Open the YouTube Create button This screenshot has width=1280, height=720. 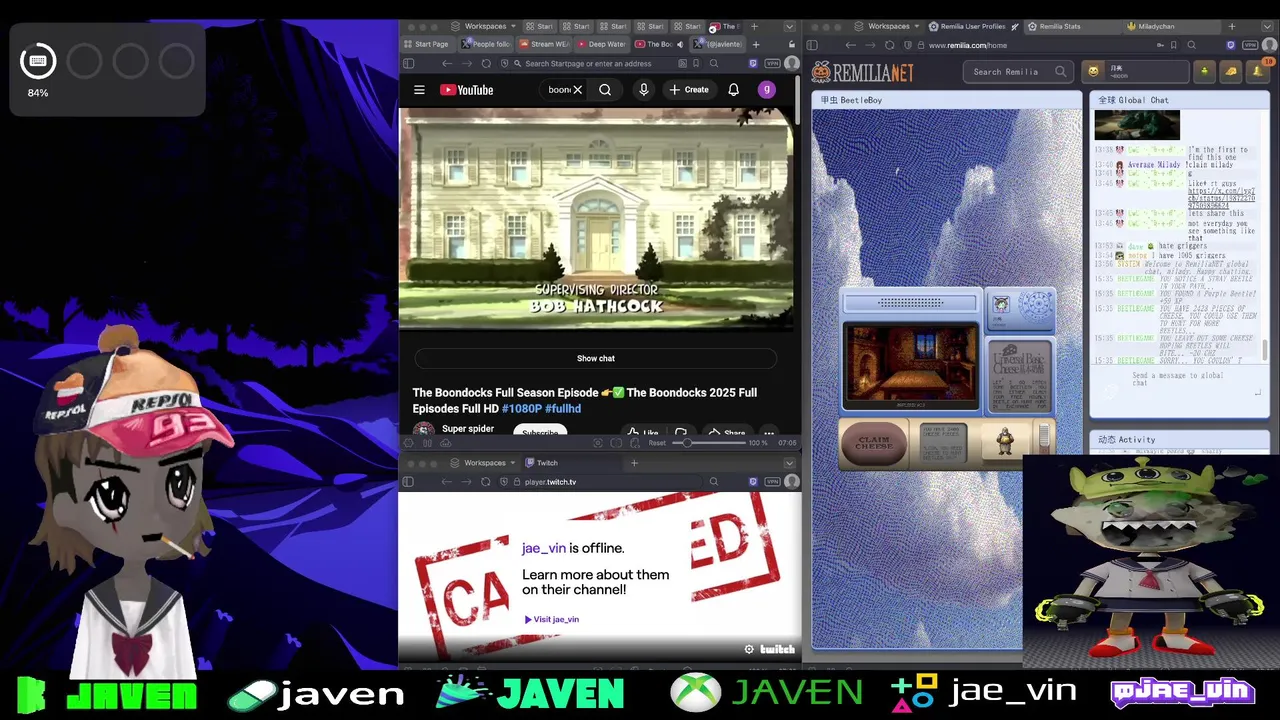689,90
